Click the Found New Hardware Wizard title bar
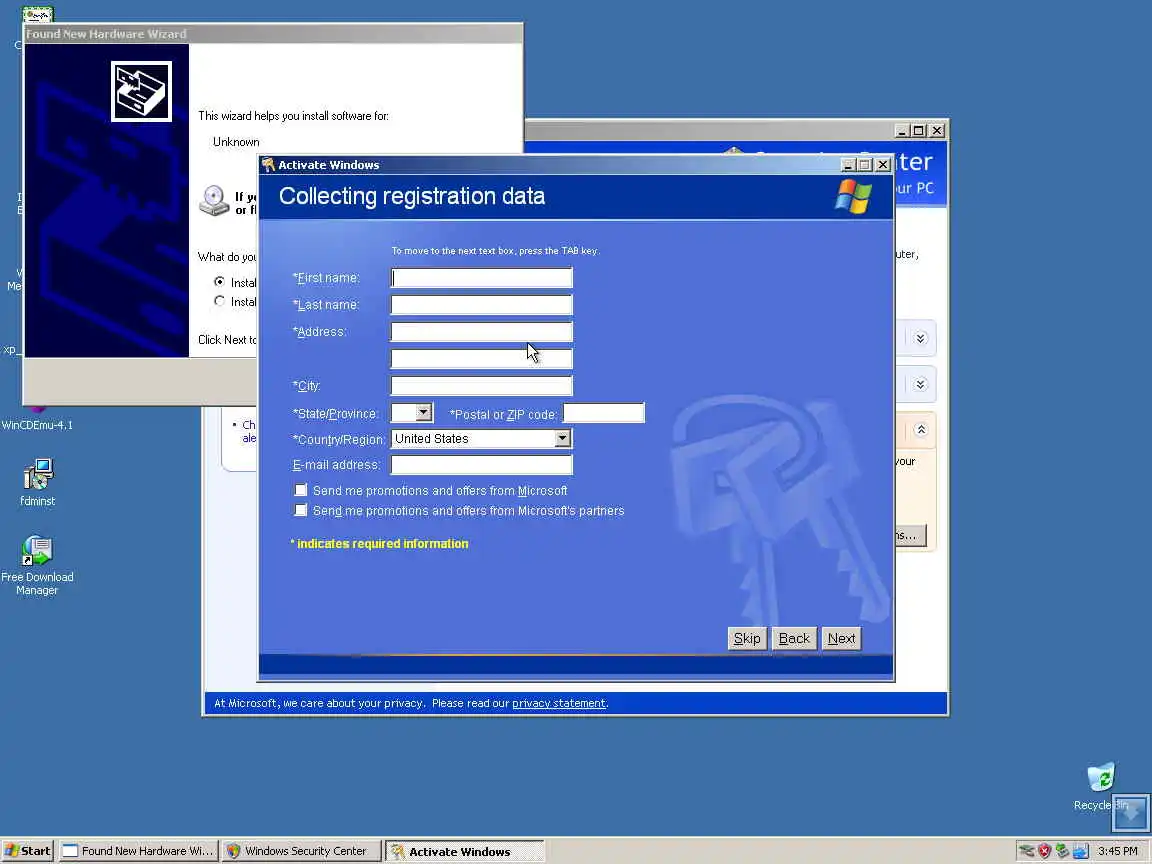 (273, 34)
